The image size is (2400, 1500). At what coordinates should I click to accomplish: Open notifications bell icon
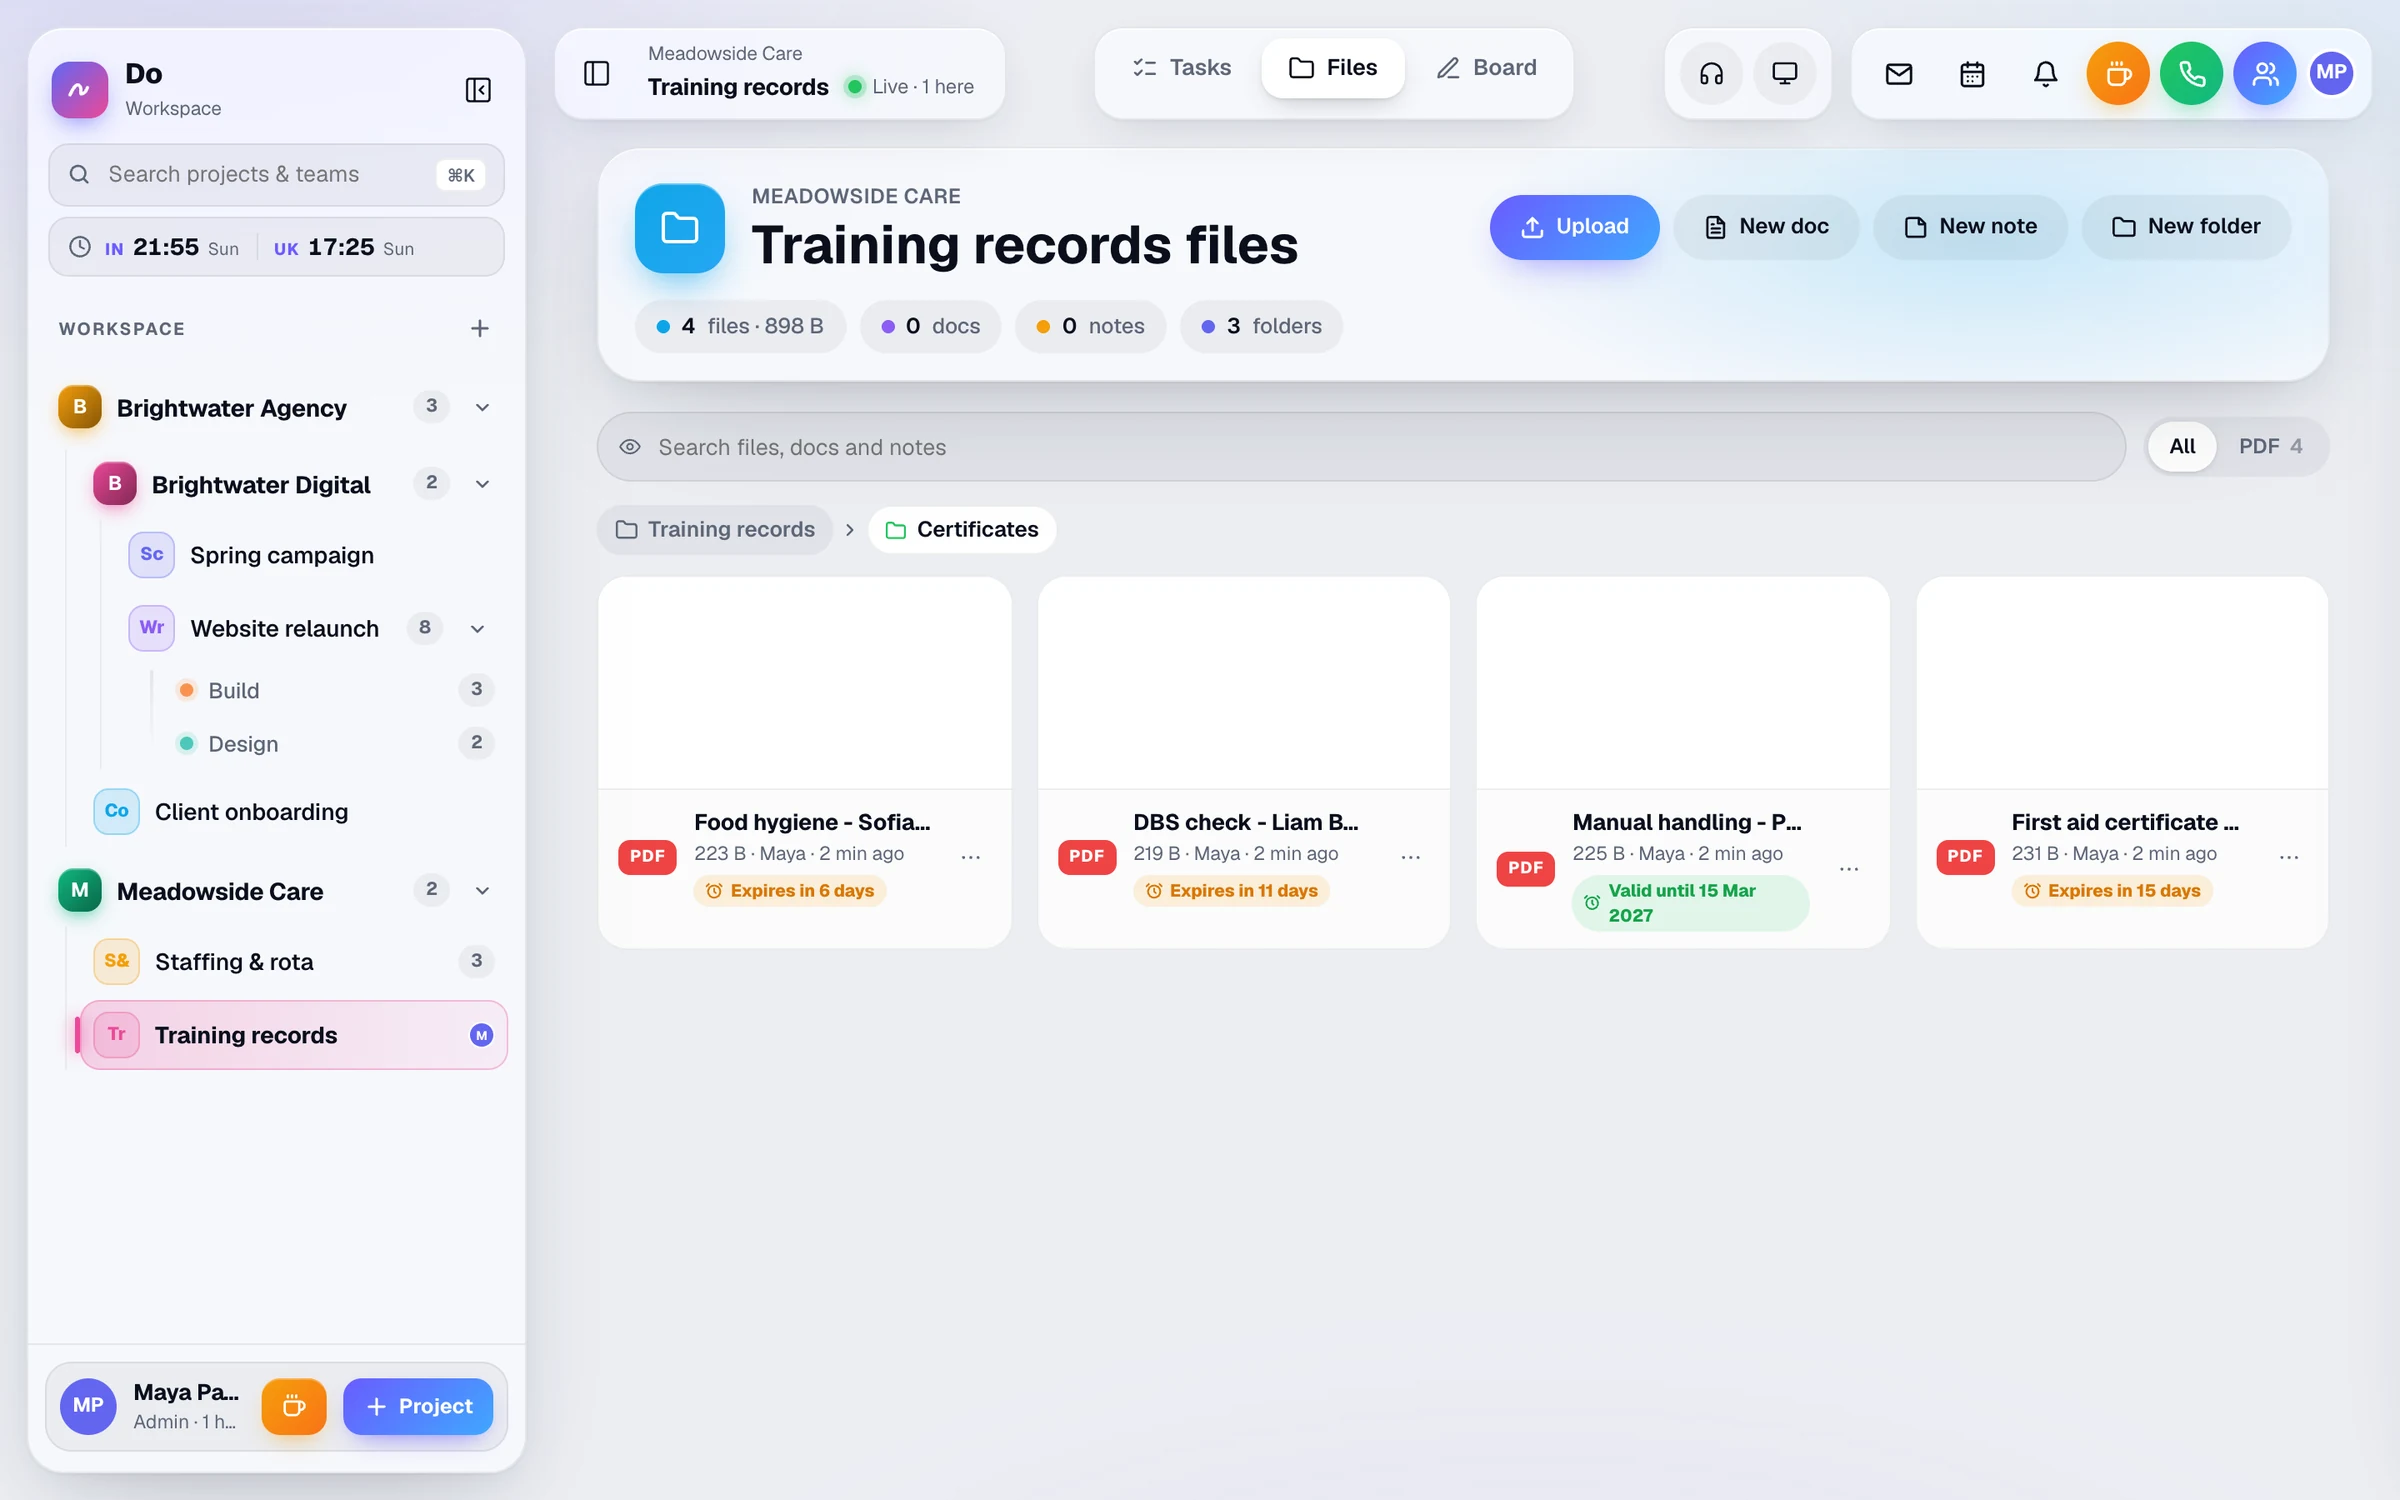pyautogui.click(x=2046, y=73)
